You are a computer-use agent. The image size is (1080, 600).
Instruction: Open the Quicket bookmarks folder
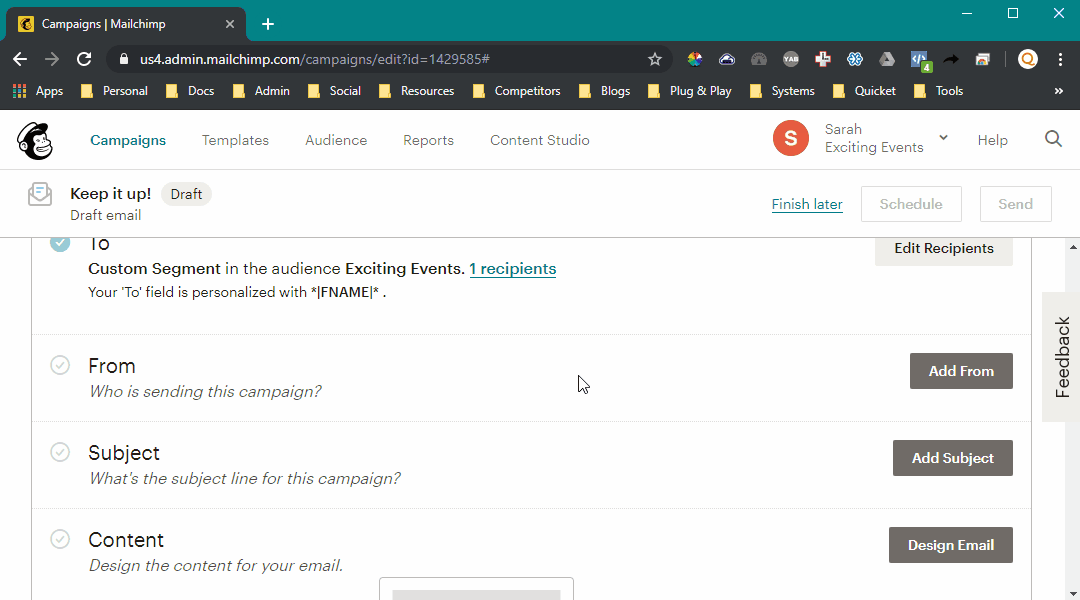coord(864,91)
